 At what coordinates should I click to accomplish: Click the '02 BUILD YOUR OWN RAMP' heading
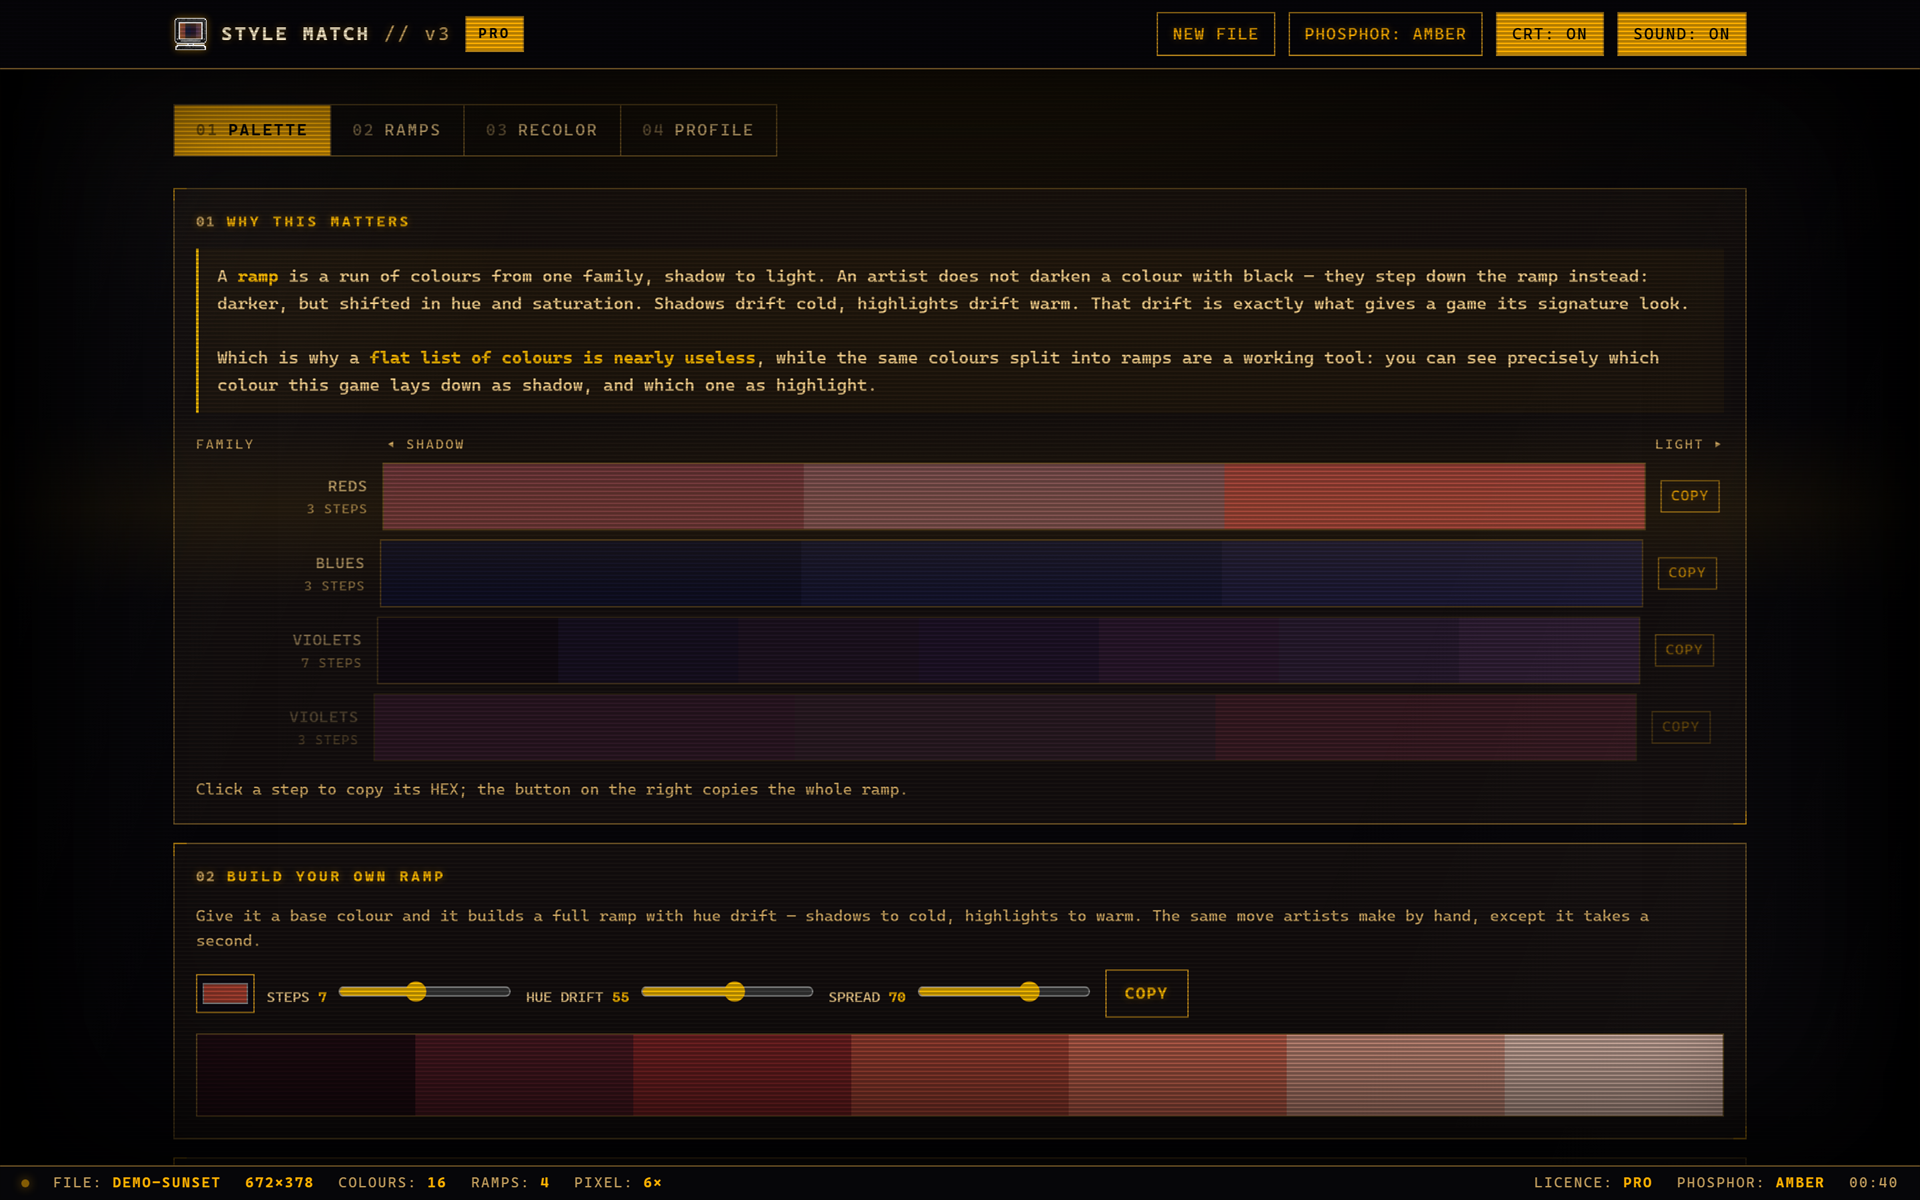[x=320, y=877]
